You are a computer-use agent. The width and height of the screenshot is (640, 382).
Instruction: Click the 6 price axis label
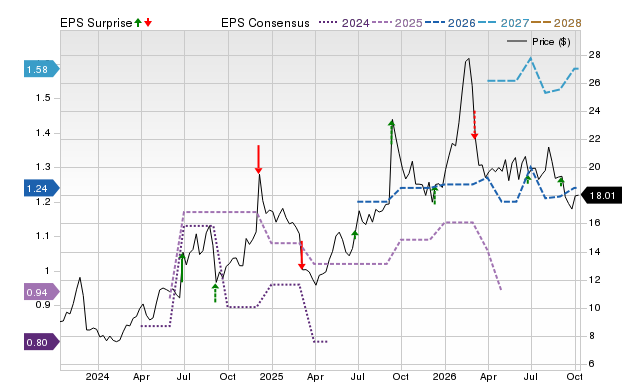click(591, 363)
